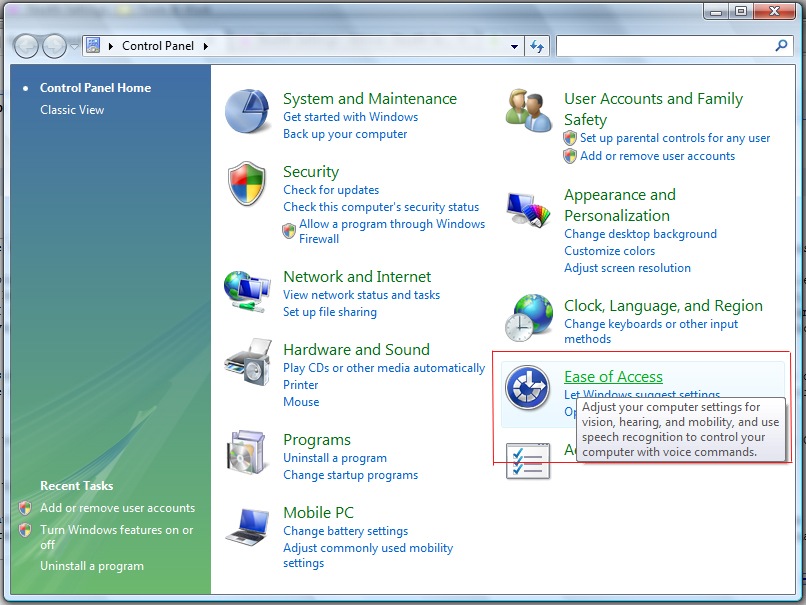The width and height of the screenshot is (806, 605).
Task: Click the User Accounts people icon
Action: (x=528, y=110)
